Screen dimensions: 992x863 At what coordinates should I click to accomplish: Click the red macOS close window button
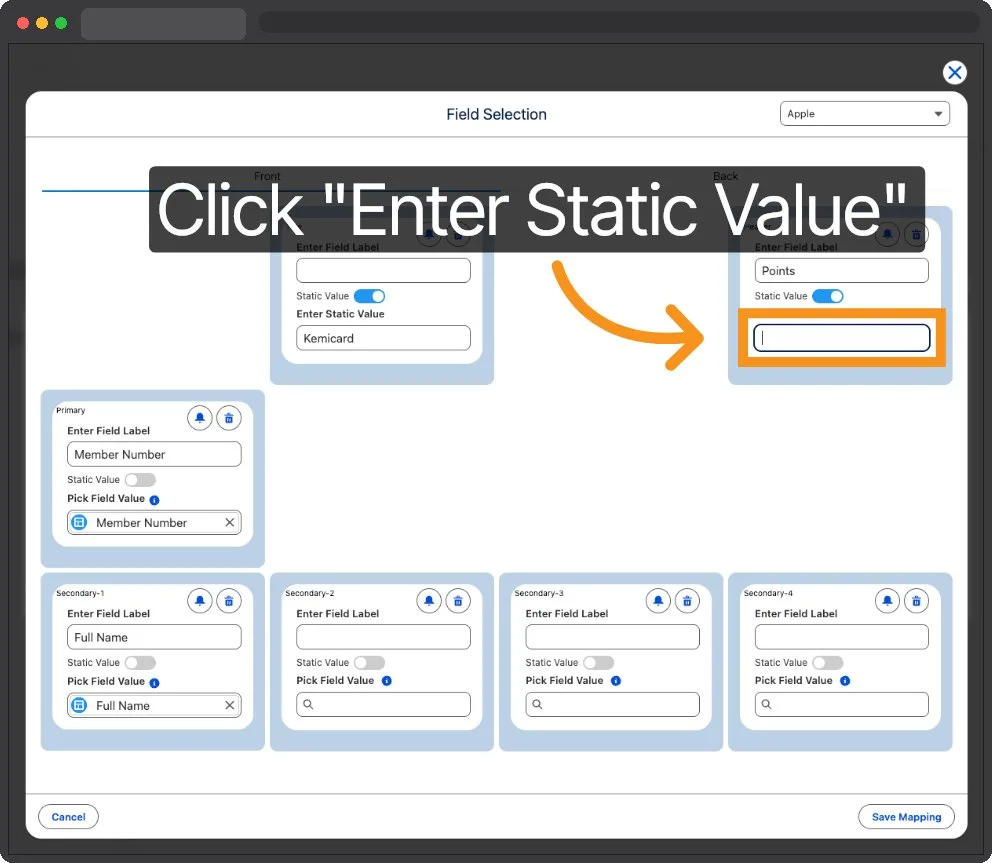[x=23, y=23]
